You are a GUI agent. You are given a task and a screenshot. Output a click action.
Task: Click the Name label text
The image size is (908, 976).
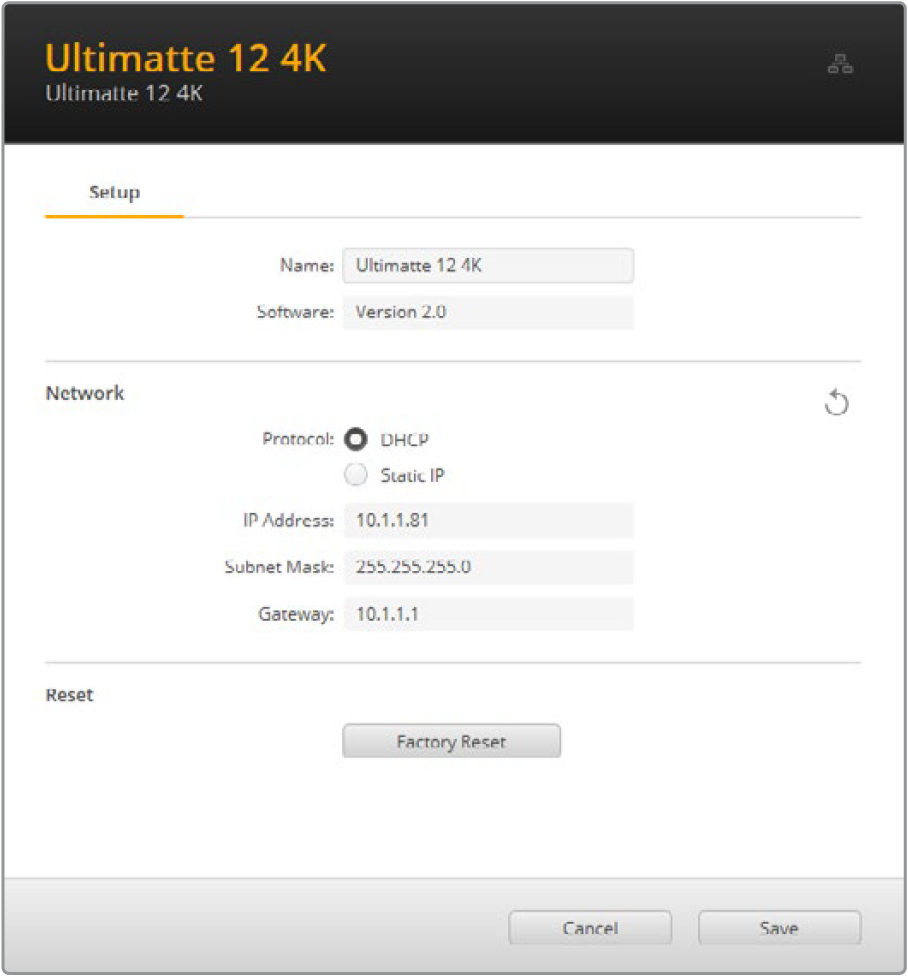pyautogui.click(x=306, y=266)
